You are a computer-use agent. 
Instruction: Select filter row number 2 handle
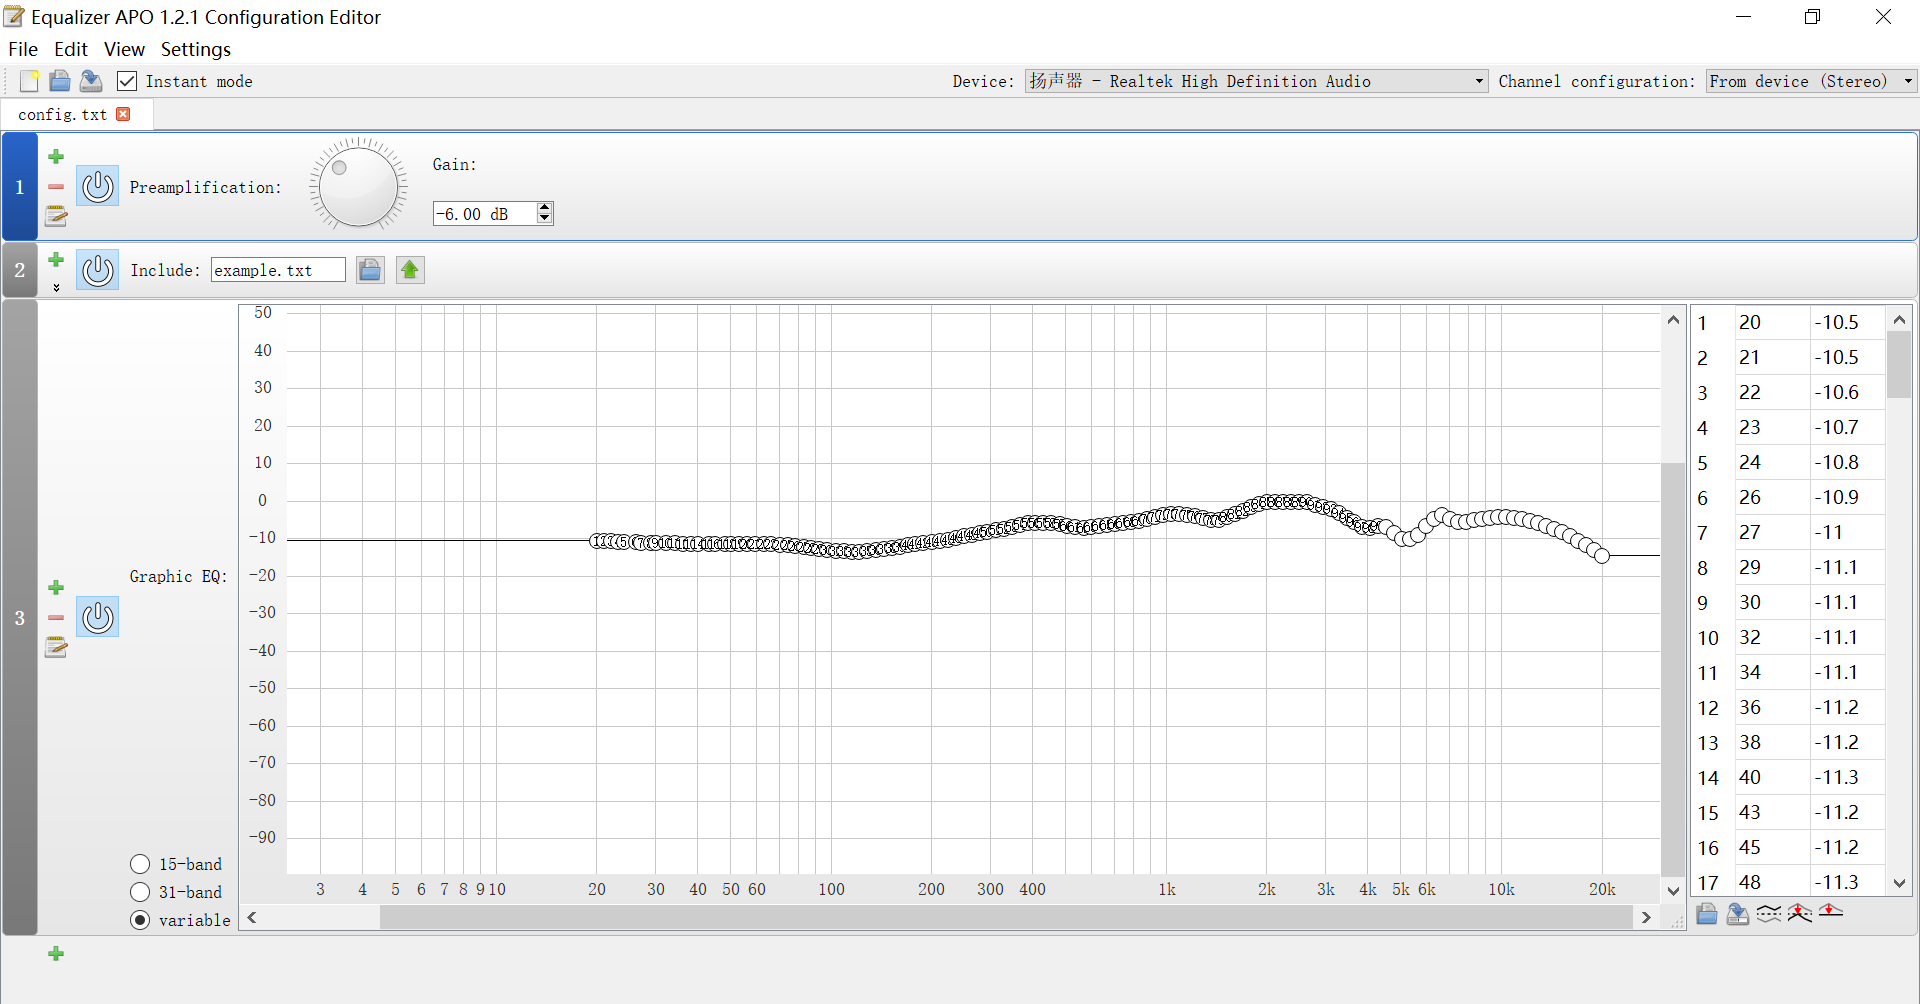point(19,270)
